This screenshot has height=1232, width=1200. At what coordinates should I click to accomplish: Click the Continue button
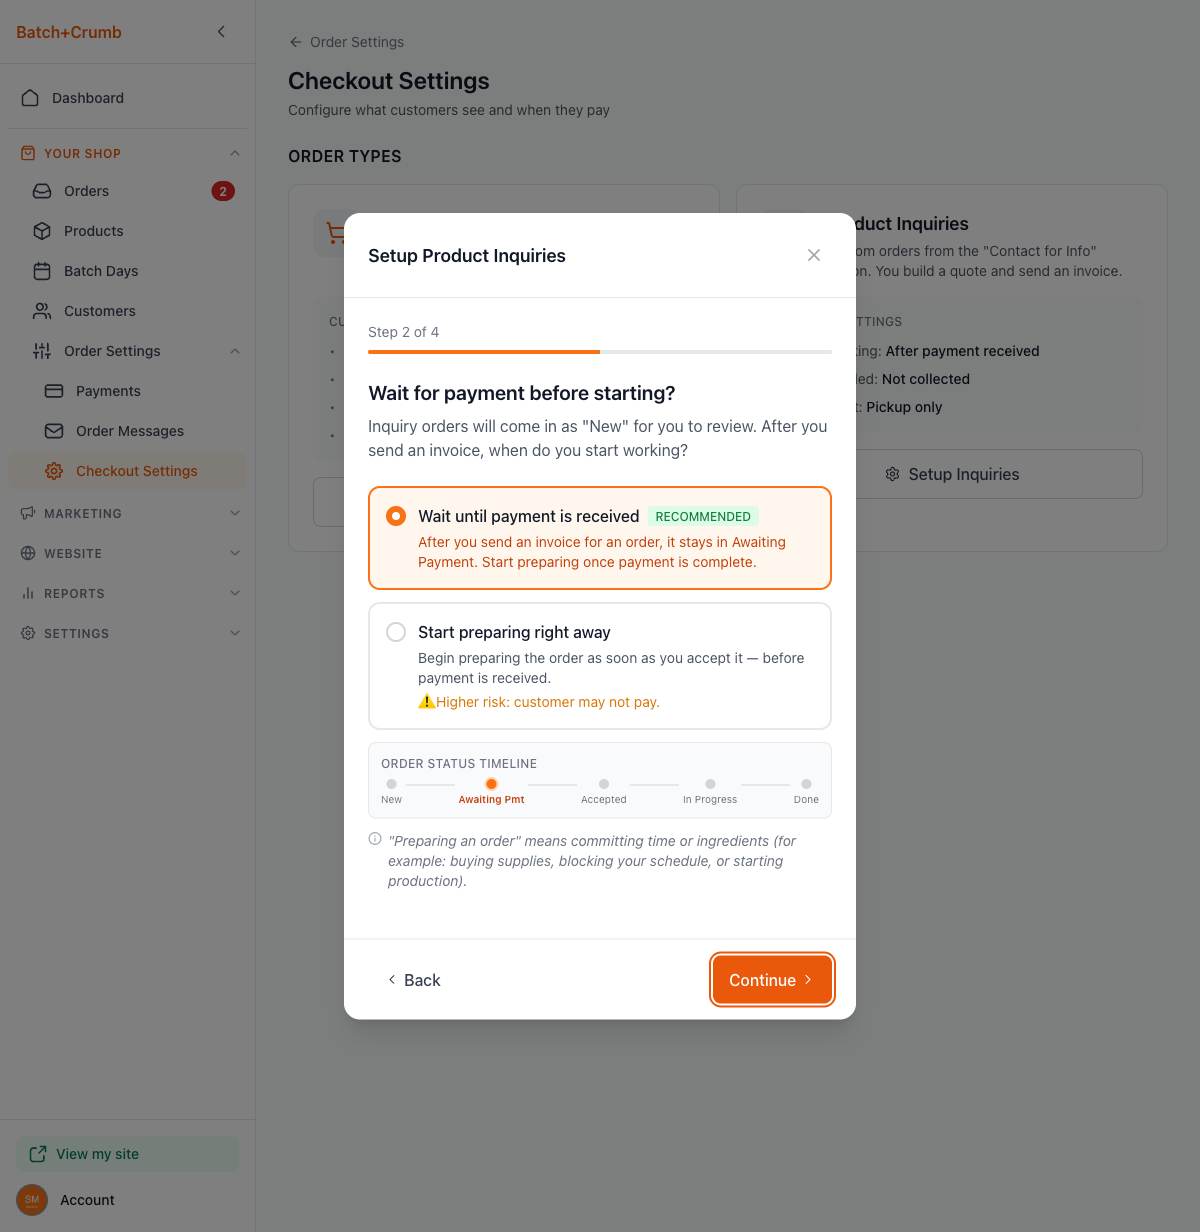pyautogui.click(x=771, y=980)
